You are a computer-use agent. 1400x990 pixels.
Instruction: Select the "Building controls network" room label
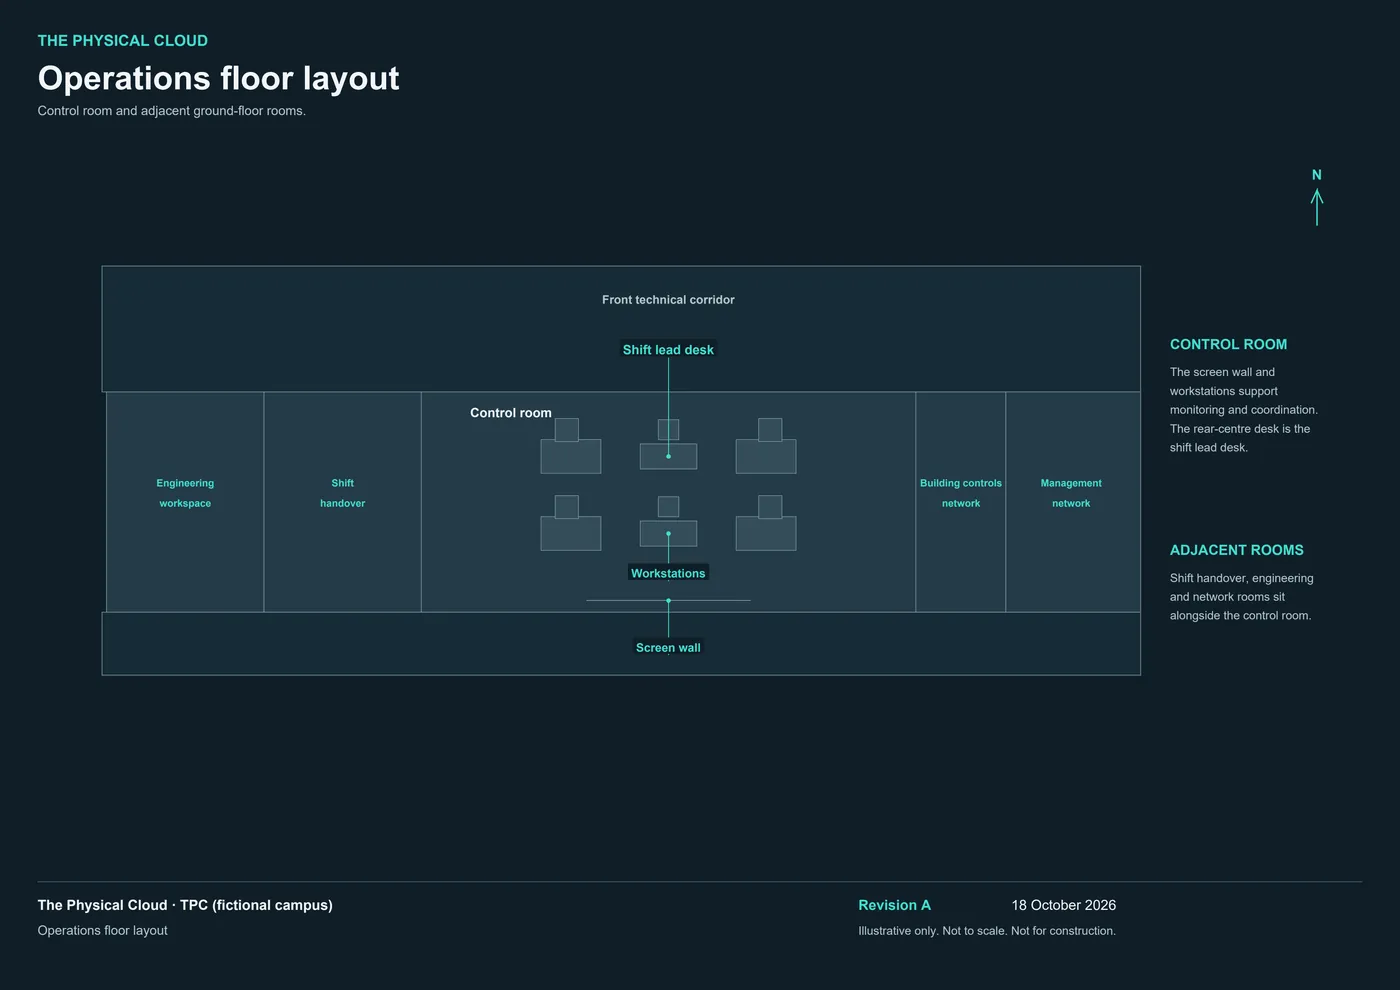click(961, 493)
